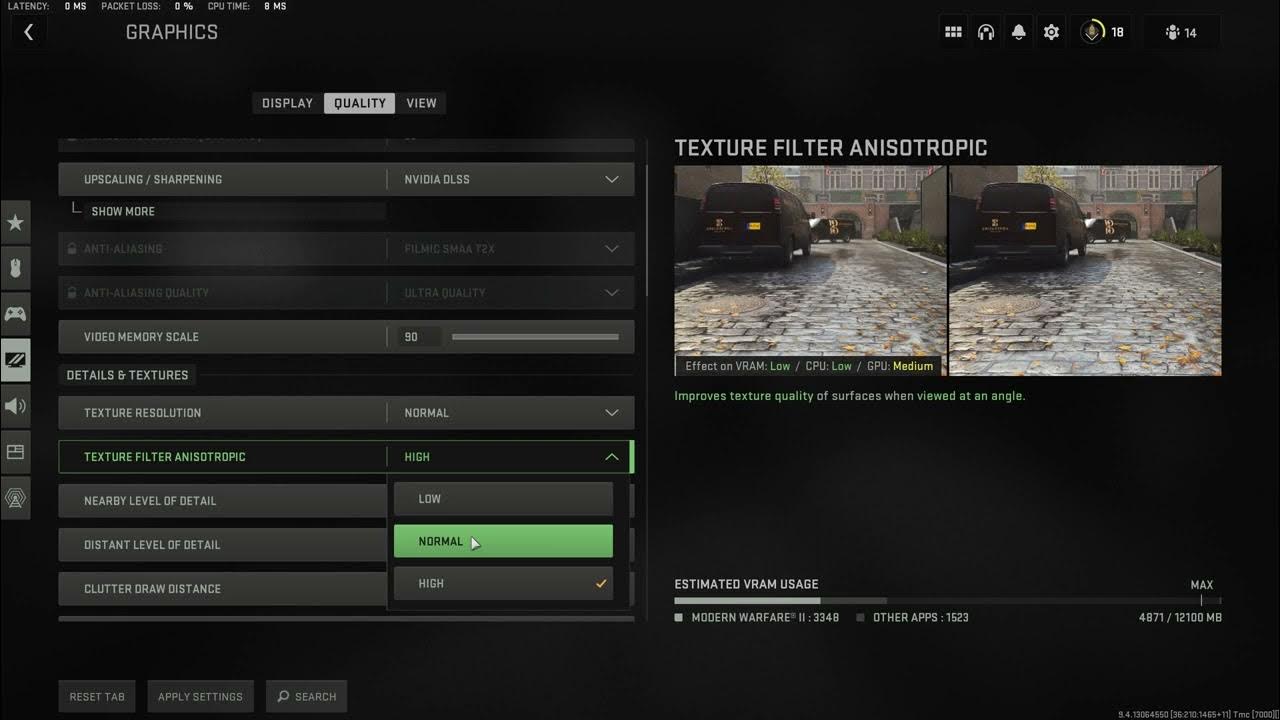
Task: Open Keyboard and Mouse sidebar icon
Action: point(15,268)
